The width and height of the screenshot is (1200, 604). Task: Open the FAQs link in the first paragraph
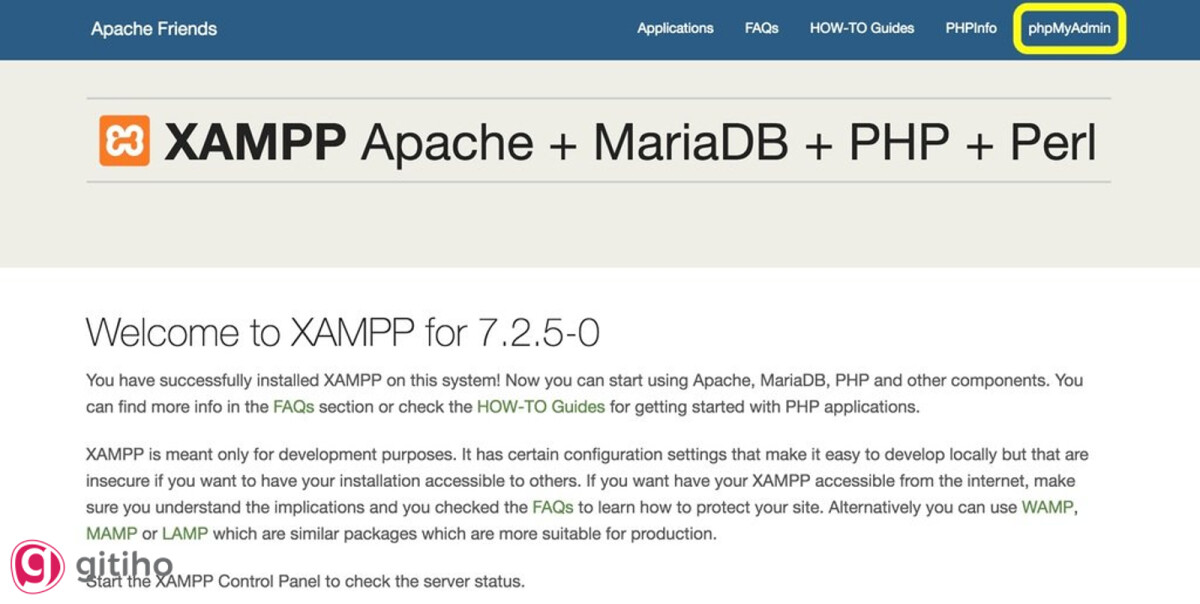pyautogui.click(x=295, y=407)
